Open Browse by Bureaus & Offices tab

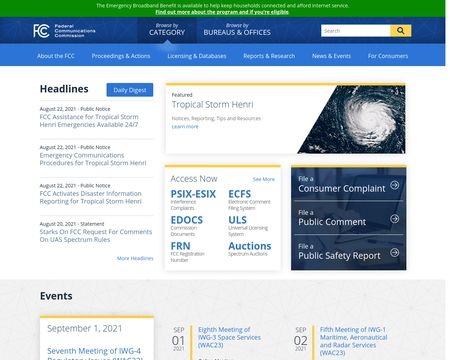237,30
